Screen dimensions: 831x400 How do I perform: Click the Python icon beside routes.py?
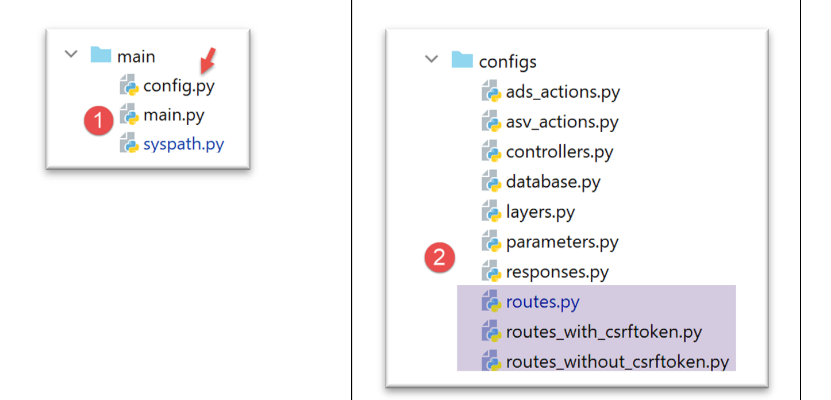point(491,301)
